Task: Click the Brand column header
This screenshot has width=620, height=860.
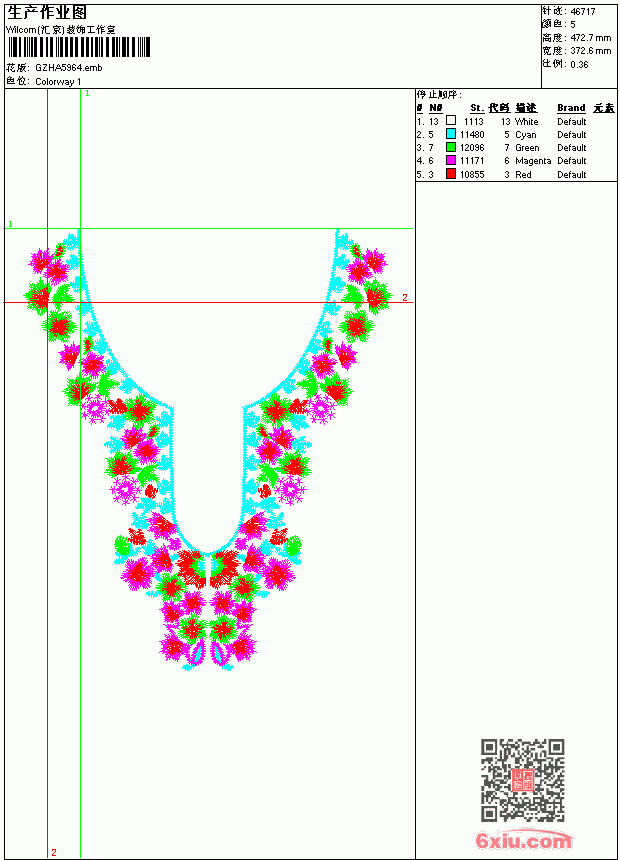Action: point(571,108)
